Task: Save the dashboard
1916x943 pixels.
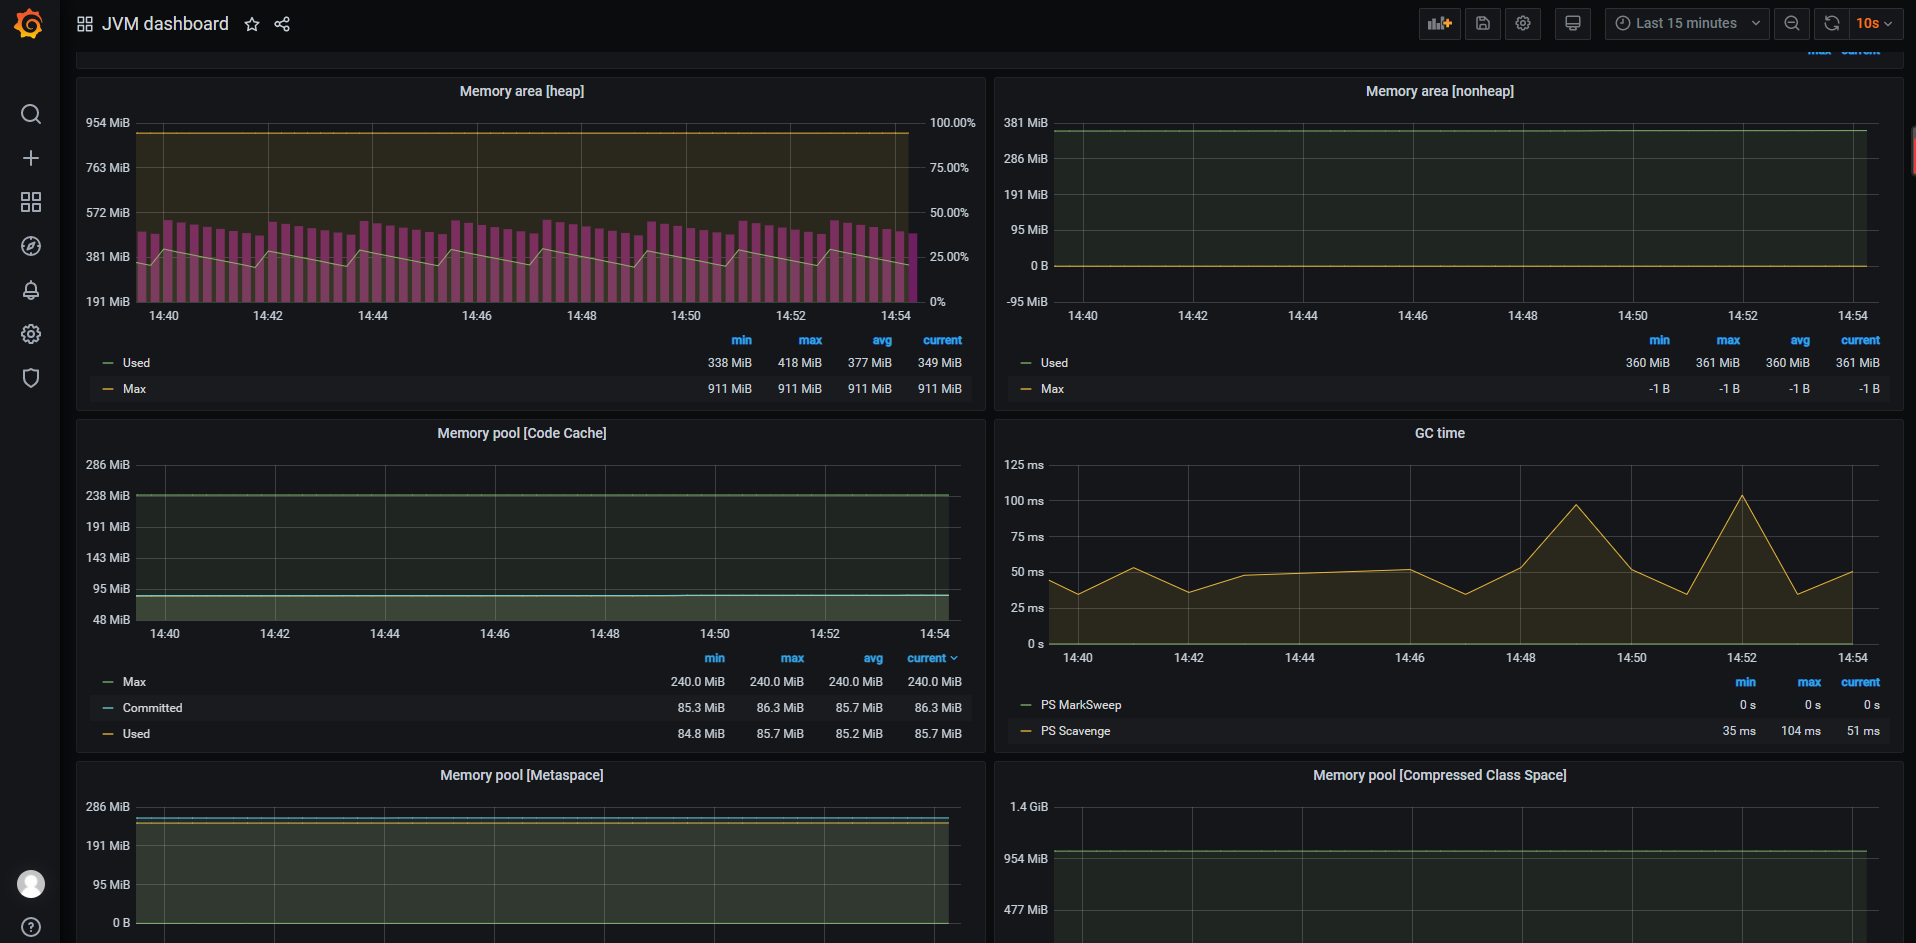Action: pyautogui.click(x=1483, y=23)
